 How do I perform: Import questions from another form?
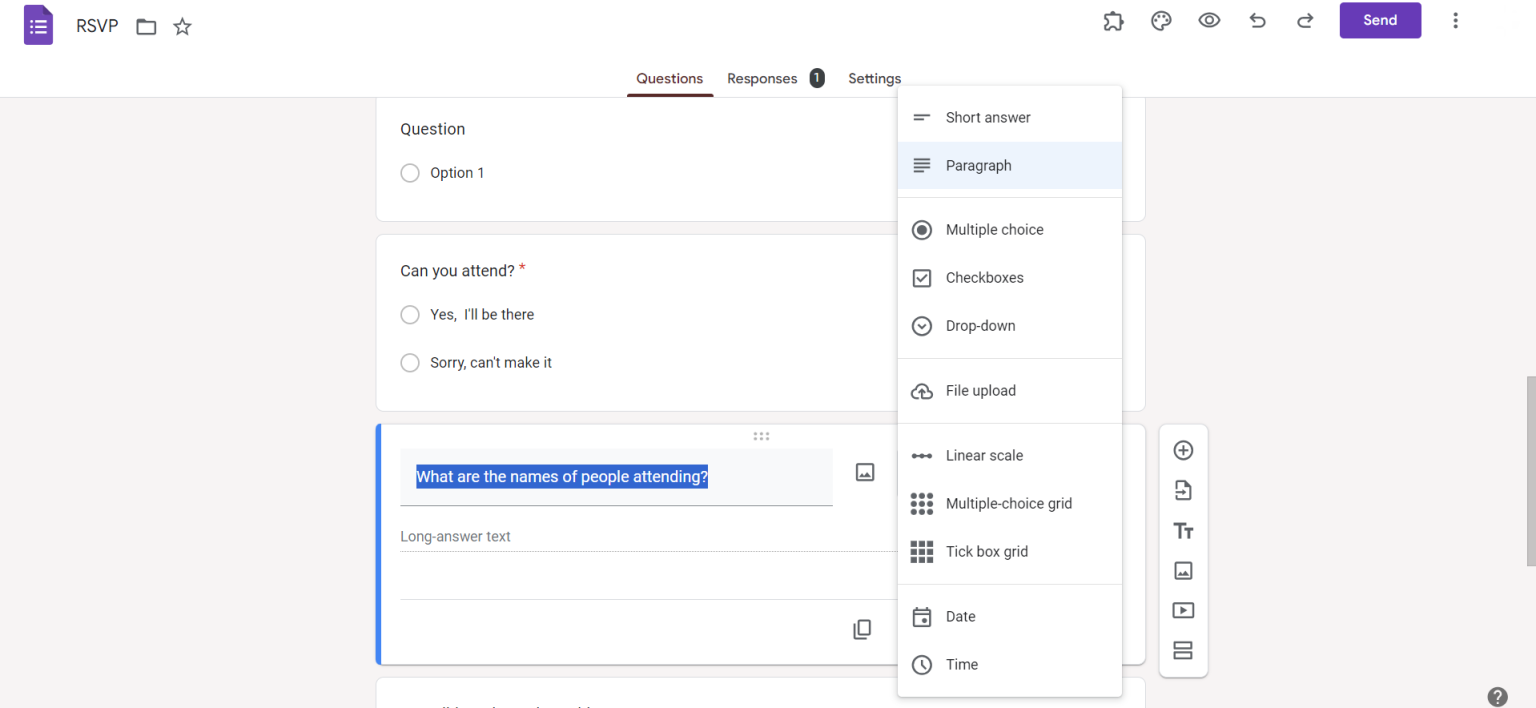[1183, 491]
